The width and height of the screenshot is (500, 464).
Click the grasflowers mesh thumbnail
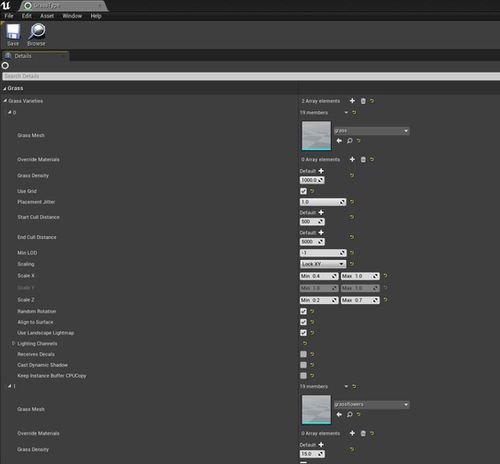tap(316, 409)
